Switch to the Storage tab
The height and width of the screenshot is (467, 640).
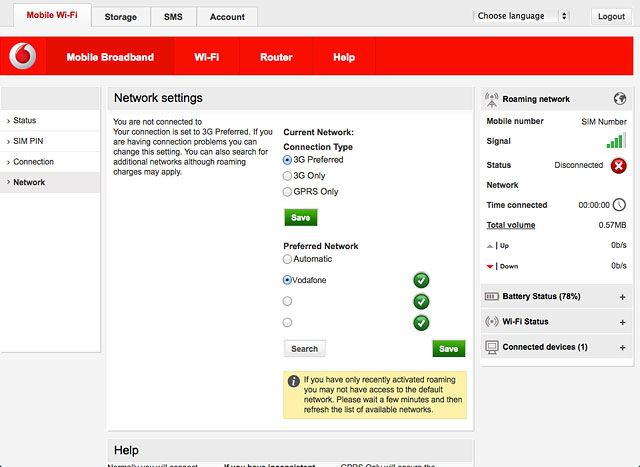[x=120, y=17]
